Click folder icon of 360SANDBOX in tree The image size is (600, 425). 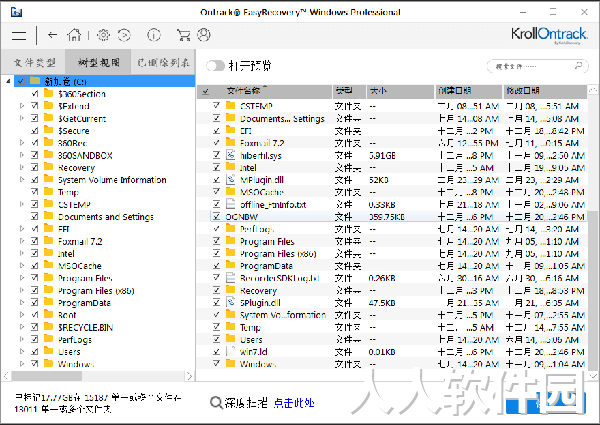point(49,155)
